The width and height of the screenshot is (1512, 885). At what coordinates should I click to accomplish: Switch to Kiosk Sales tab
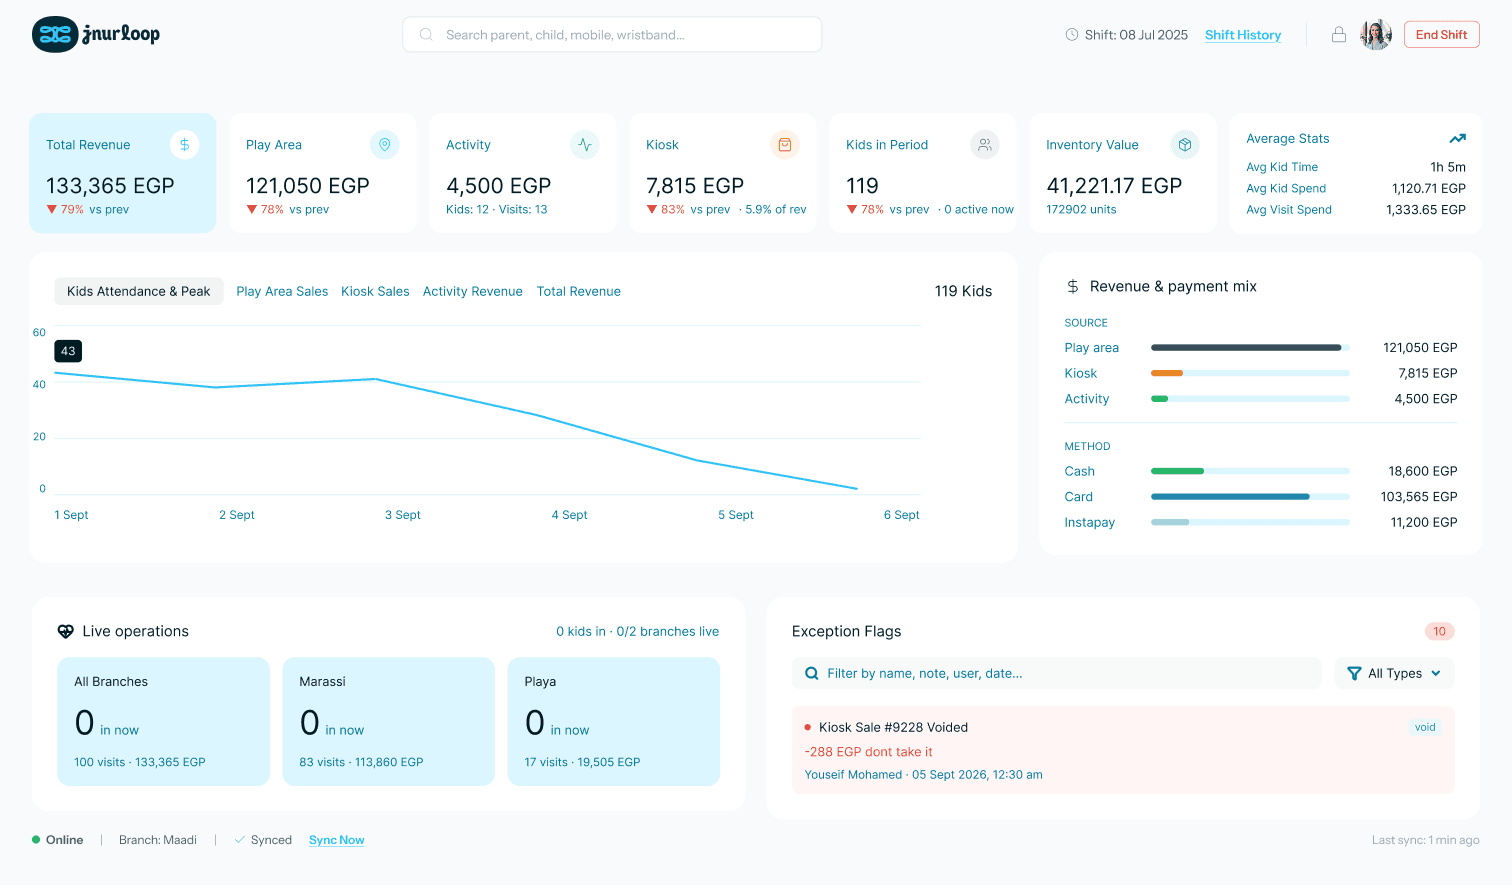point(375,291)
